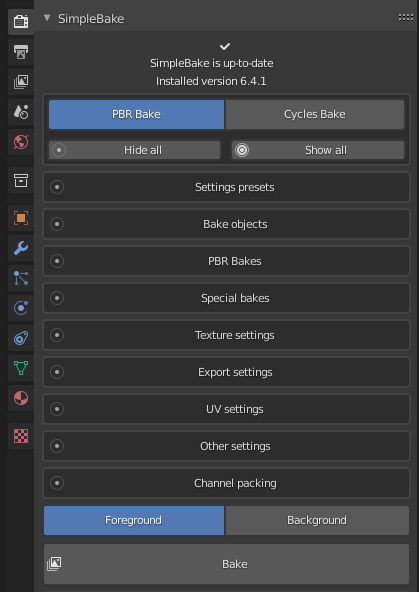Click the Hide all button
The width and height of the screenshot is (419, 592).
point(134,150)
